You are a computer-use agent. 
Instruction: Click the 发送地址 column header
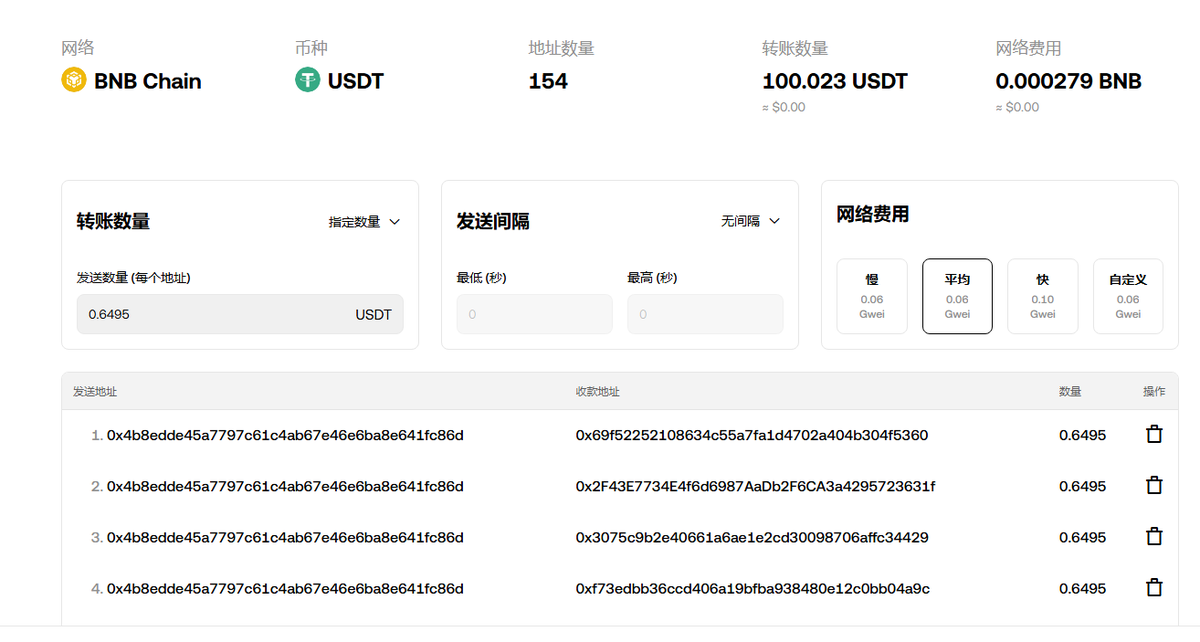click(95, 392)
